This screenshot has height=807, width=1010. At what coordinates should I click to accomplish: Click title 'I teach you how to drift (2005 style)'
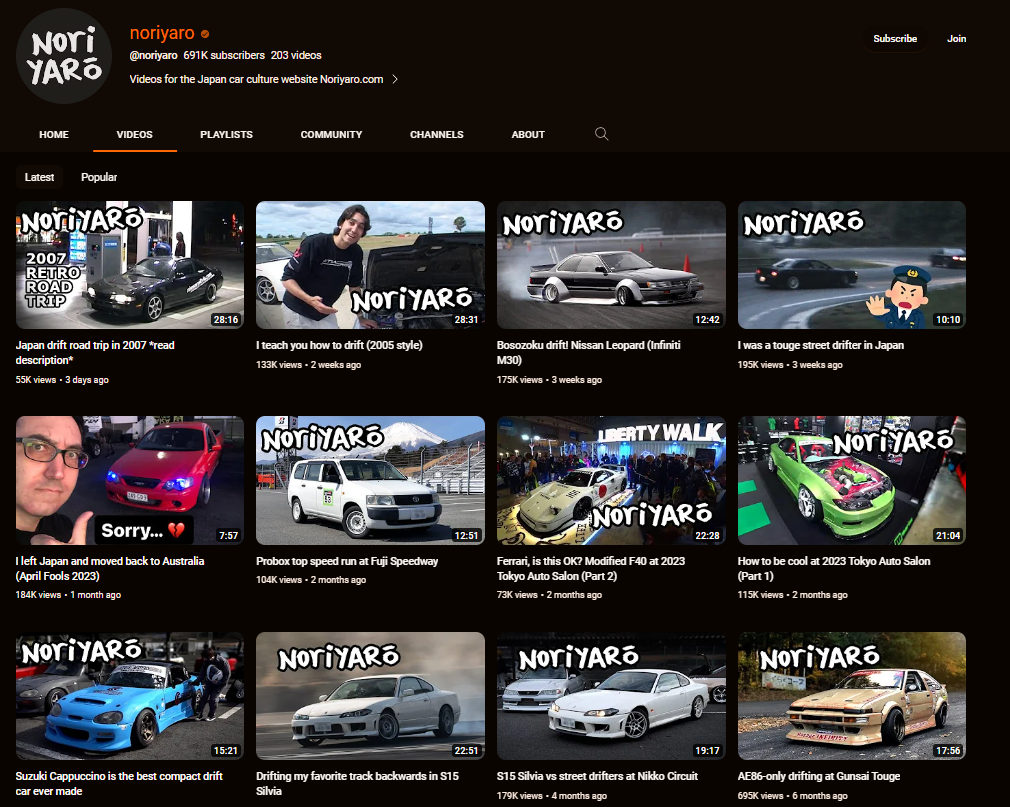[339, 345]
